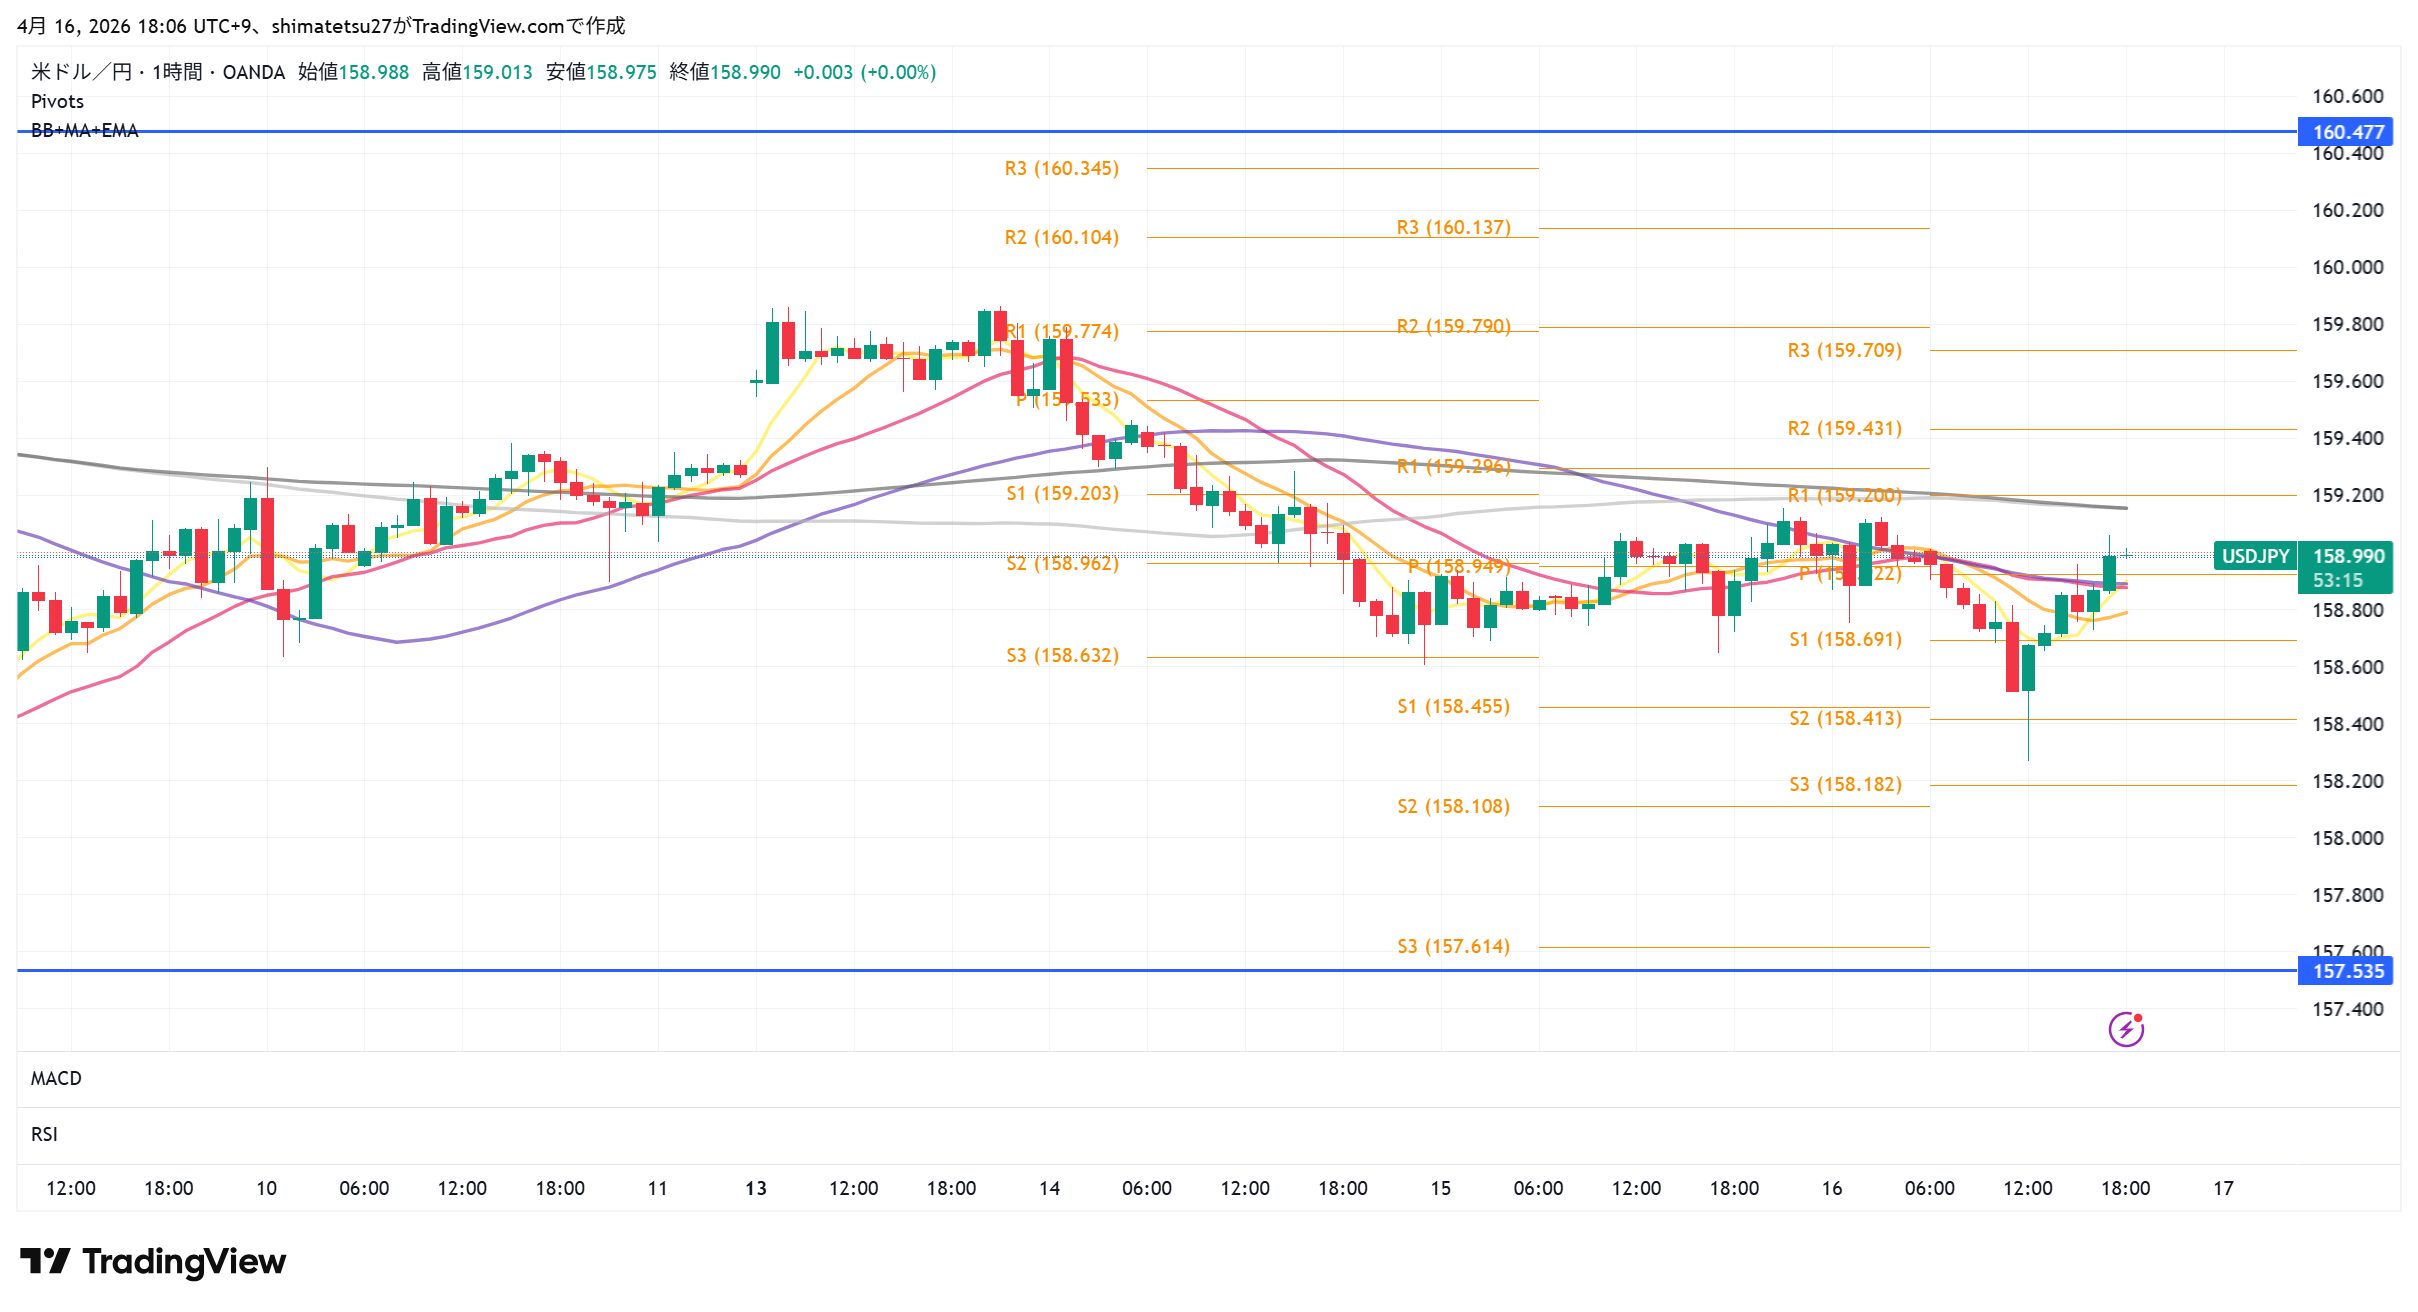
Task: Click the 157.535 blue price label
Action: 2346,971
